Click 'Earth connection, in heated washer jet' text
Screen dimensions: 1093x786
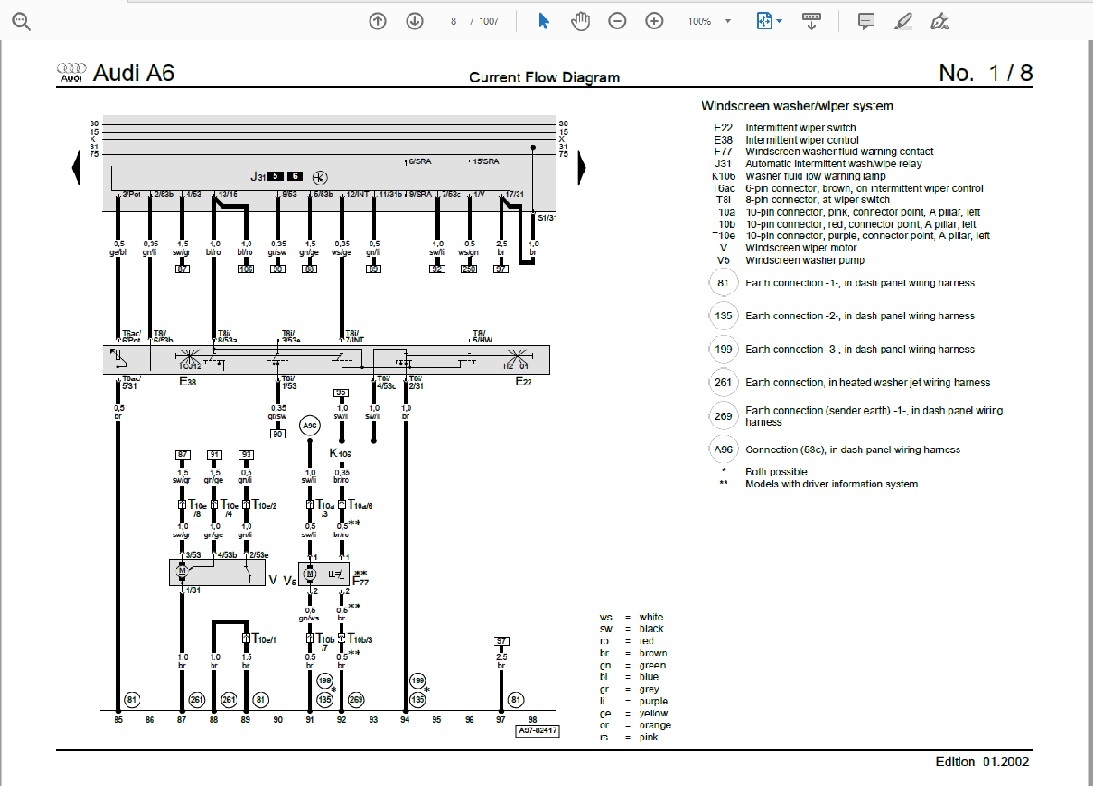868,382
